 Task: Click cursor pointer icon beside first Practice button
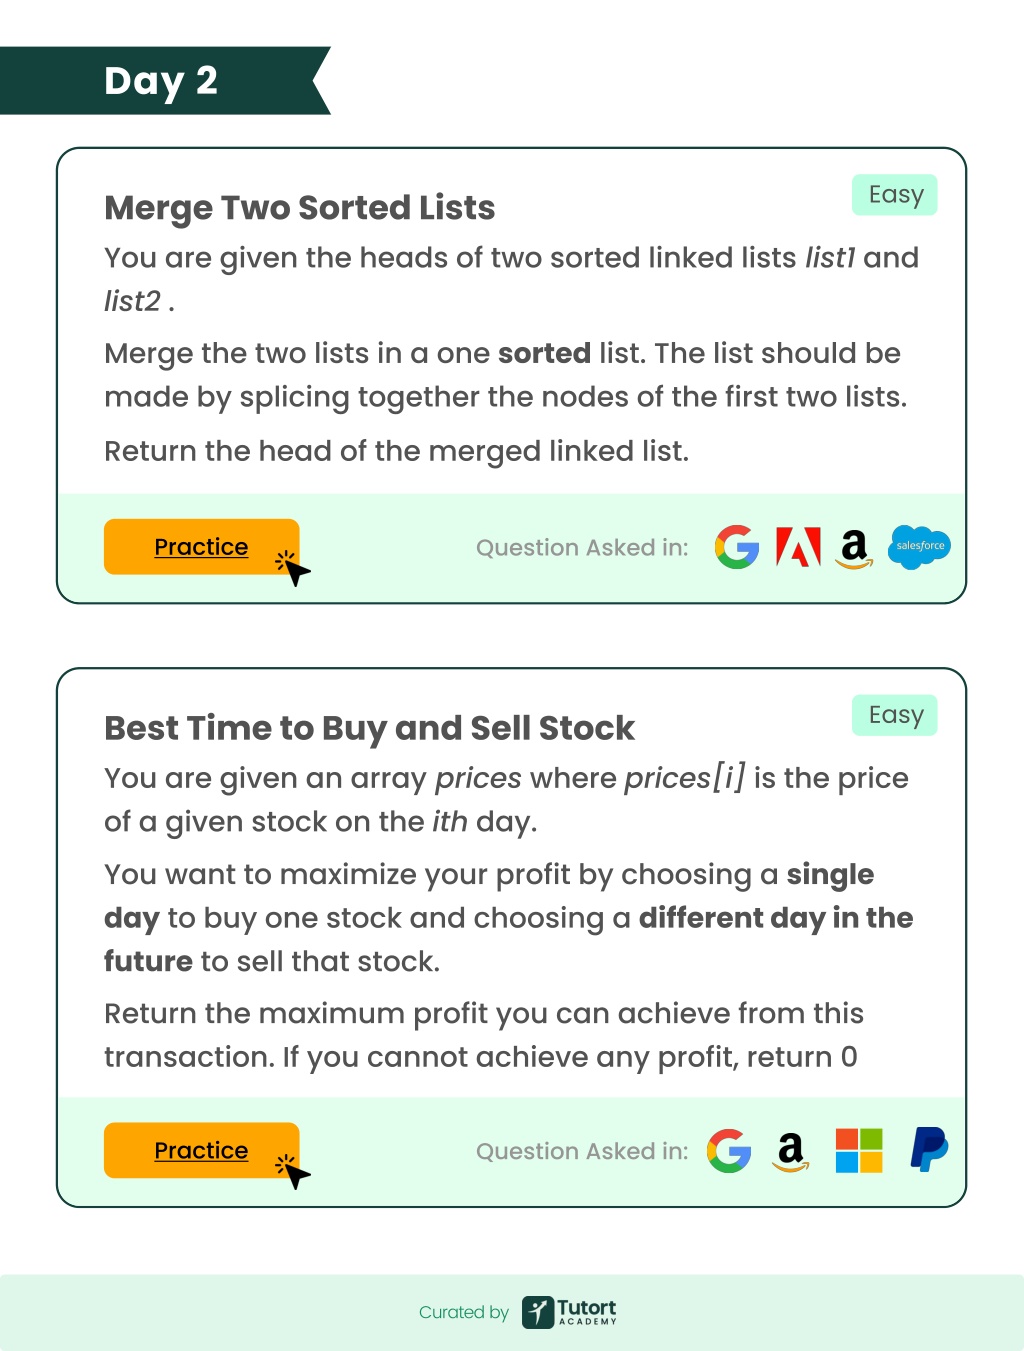click(293, 568)
